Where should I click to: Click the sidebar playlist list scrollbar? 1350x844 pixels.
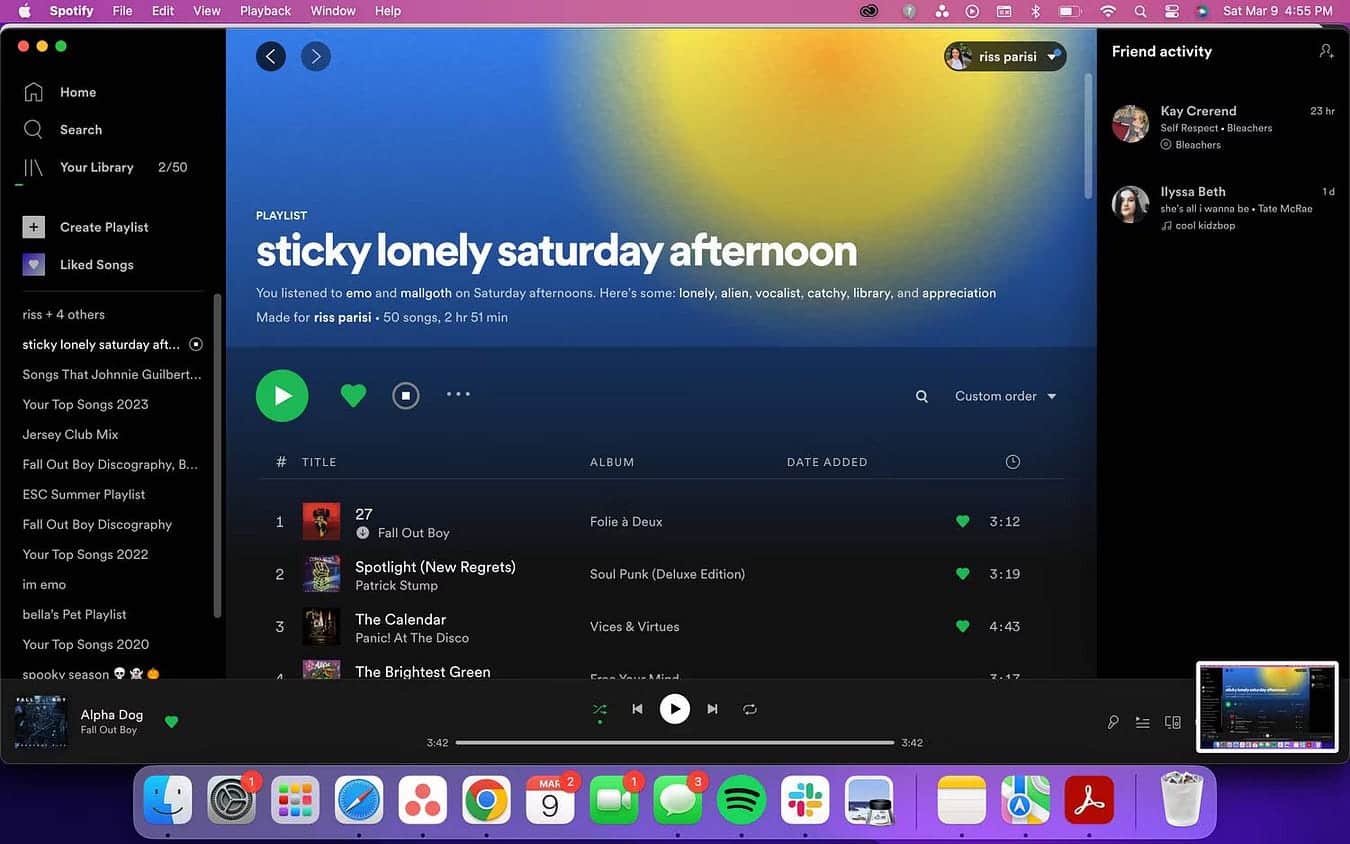click(x=217, y=455)
